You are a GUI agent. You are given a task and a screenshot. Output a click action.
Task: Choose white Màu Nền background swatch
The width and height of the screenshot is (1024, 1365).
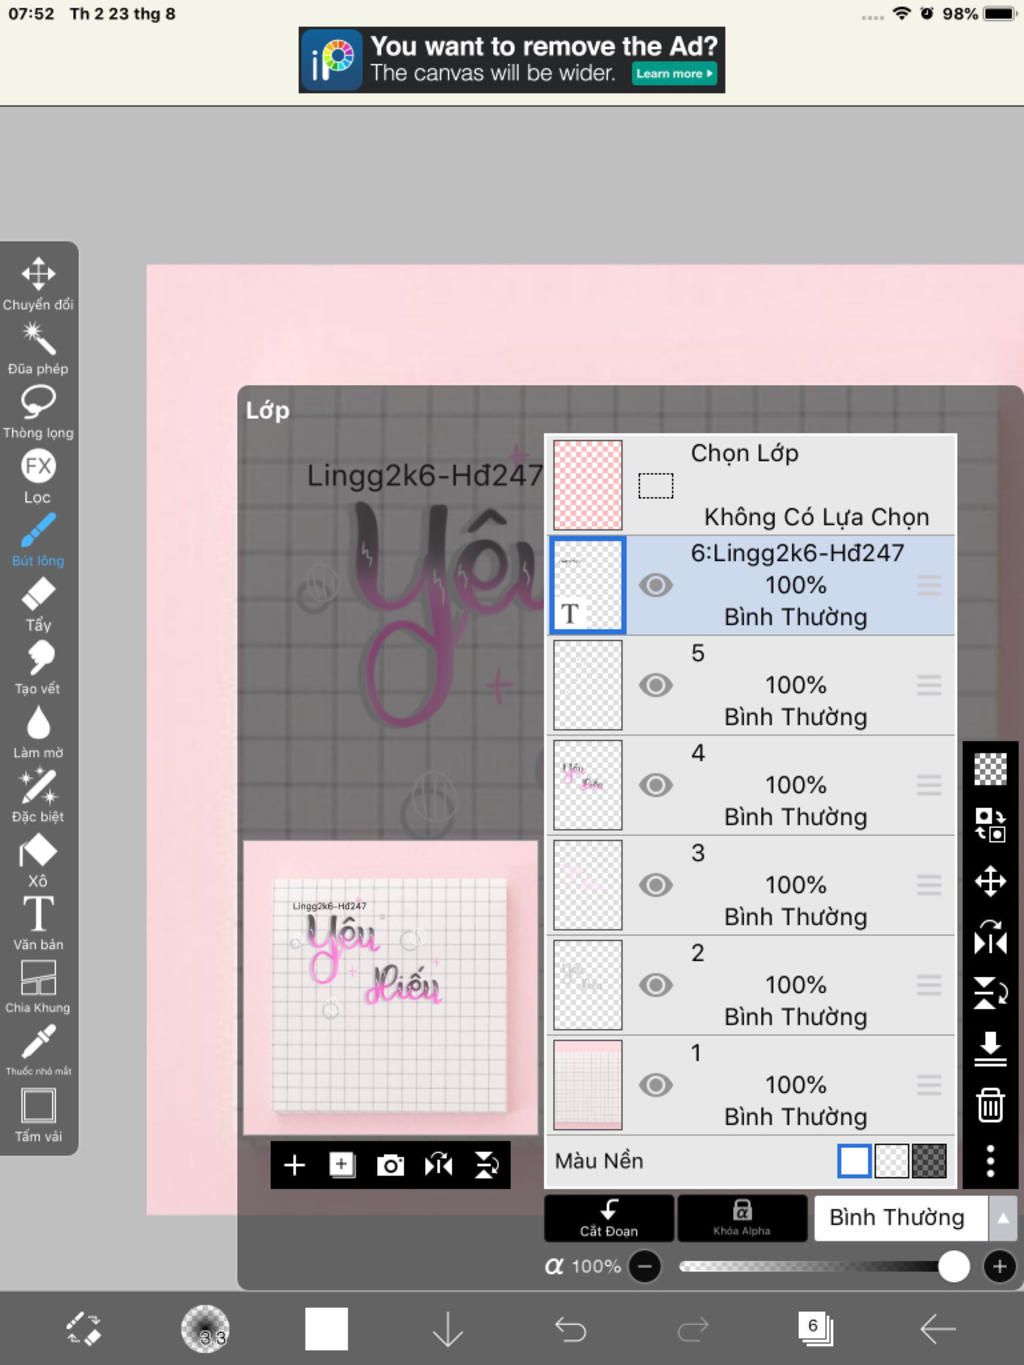pyautogui.click(x=854, y=1161)
